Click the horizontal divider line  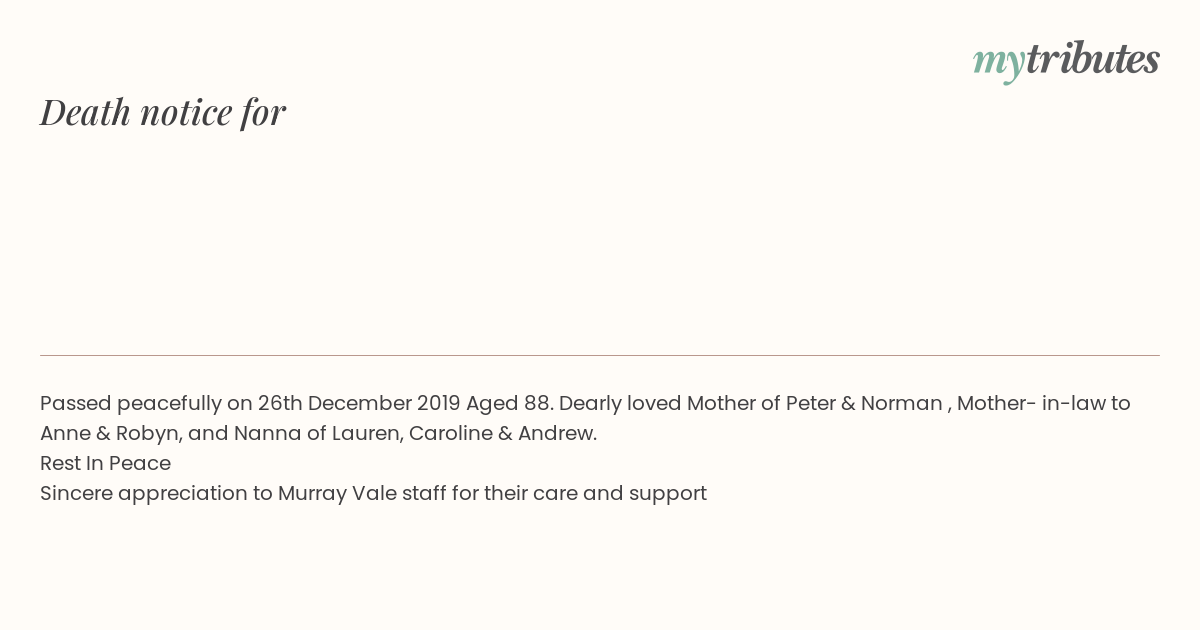click(x=600, y=355)
